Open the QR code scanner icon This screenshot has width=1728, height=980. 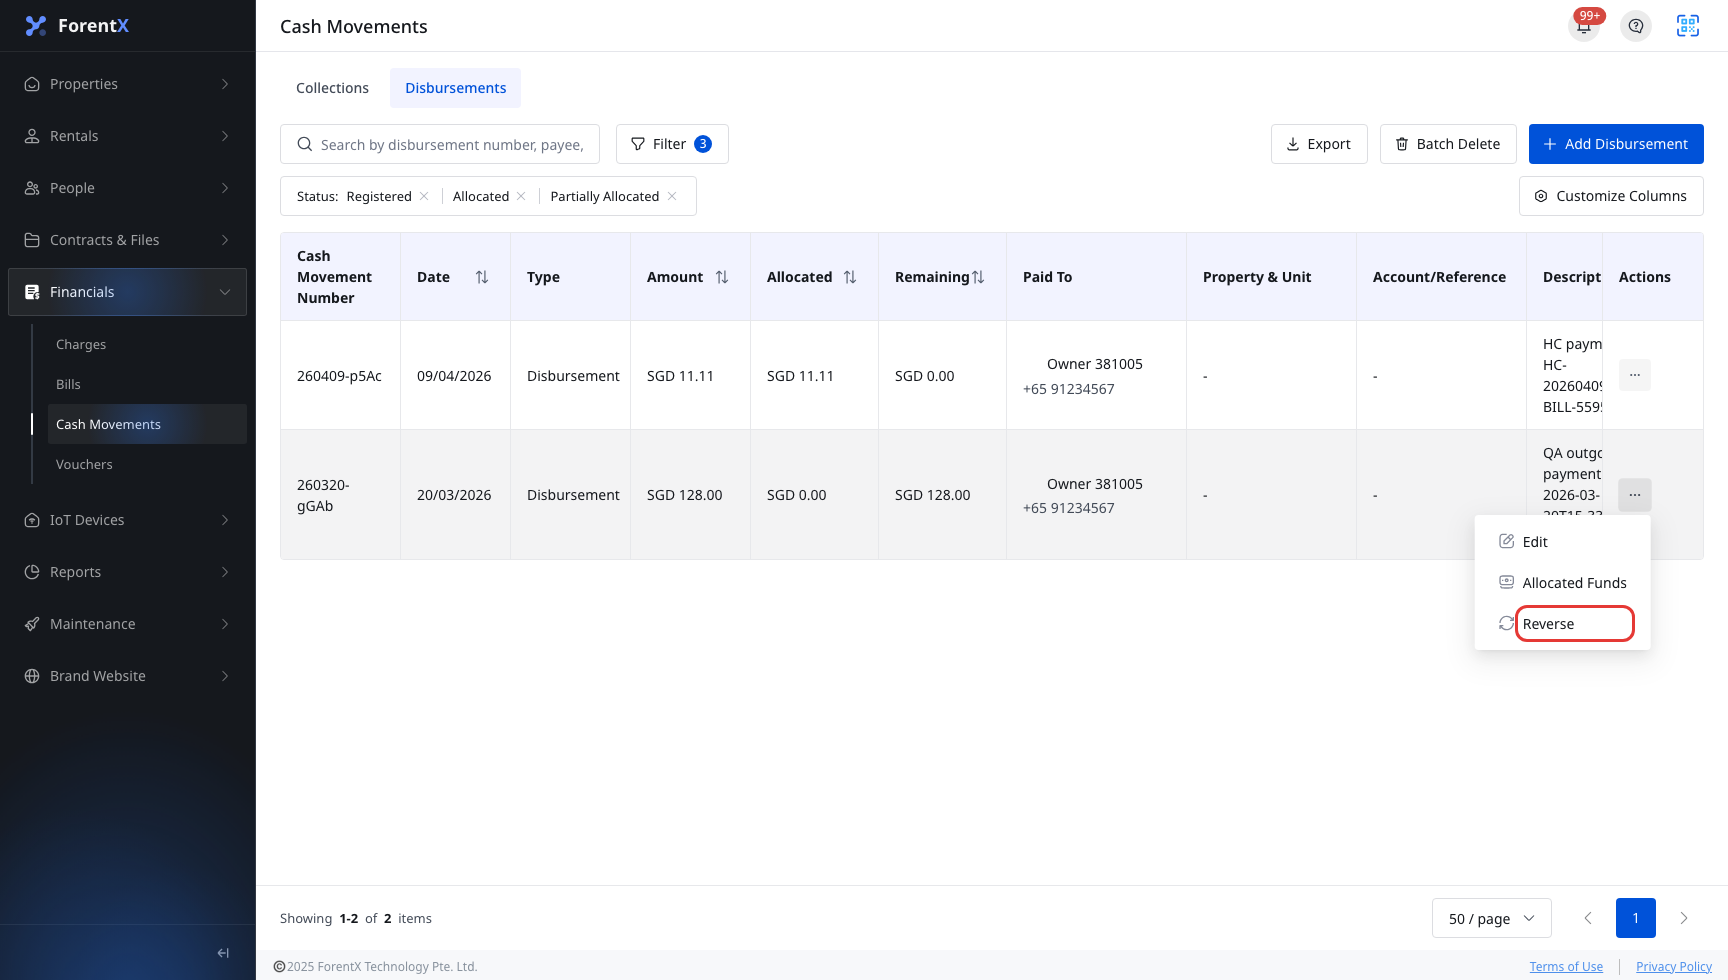1688,26
